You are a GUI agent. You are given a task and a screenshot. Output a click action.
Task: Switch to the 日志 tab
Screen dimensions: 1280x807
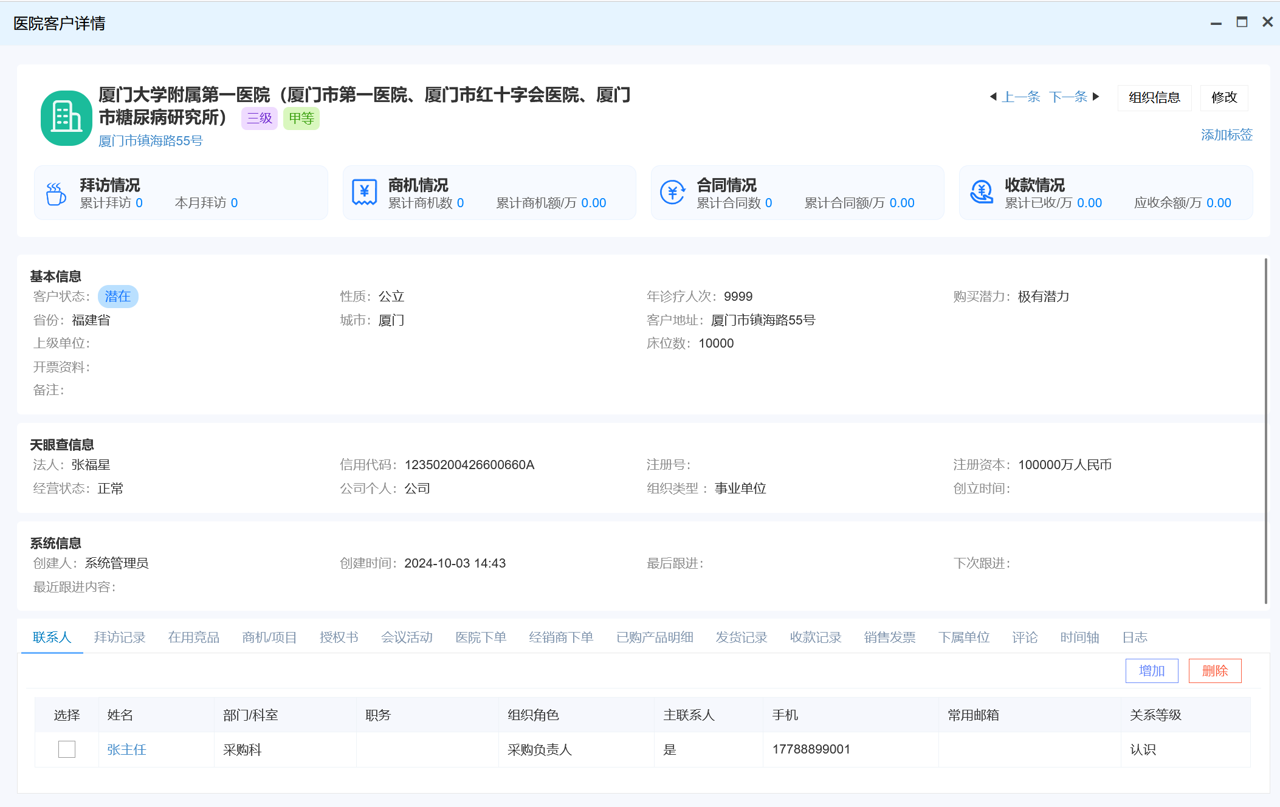coord(1135,636)
